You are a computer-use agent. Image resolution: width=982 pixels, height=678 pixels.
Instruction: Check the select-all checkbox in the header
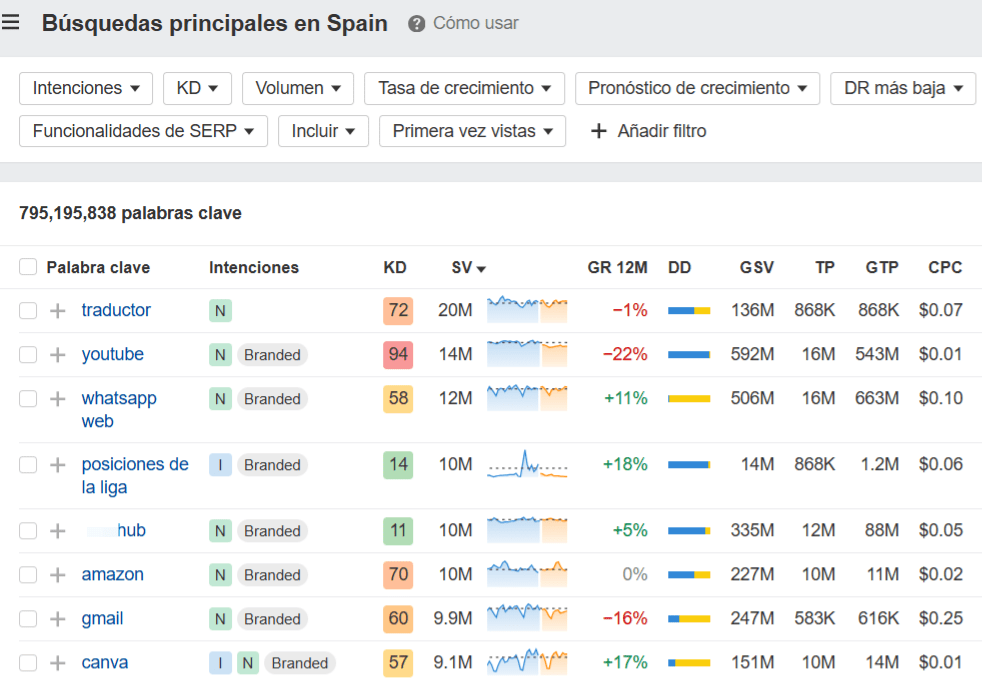(x=27, y=267)
